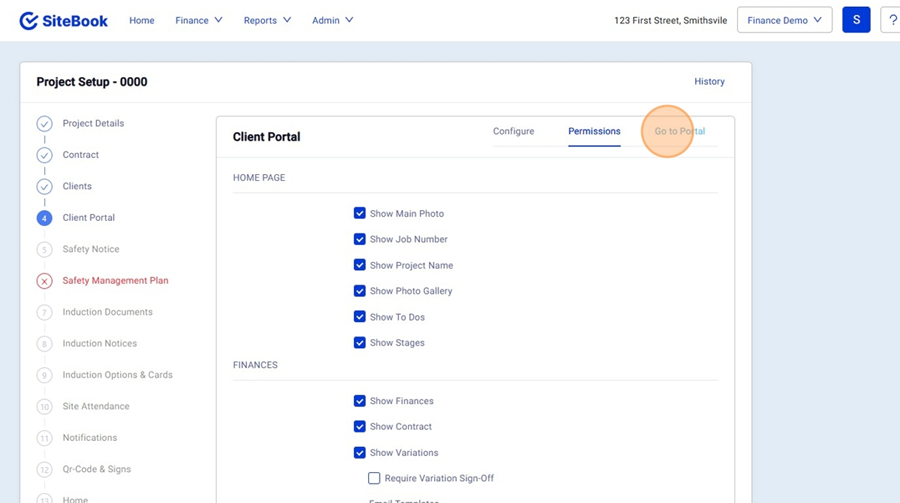The image size is (900, 503).
Task: Open the Finance Demo account dropdown
Action: coord(784,20)
